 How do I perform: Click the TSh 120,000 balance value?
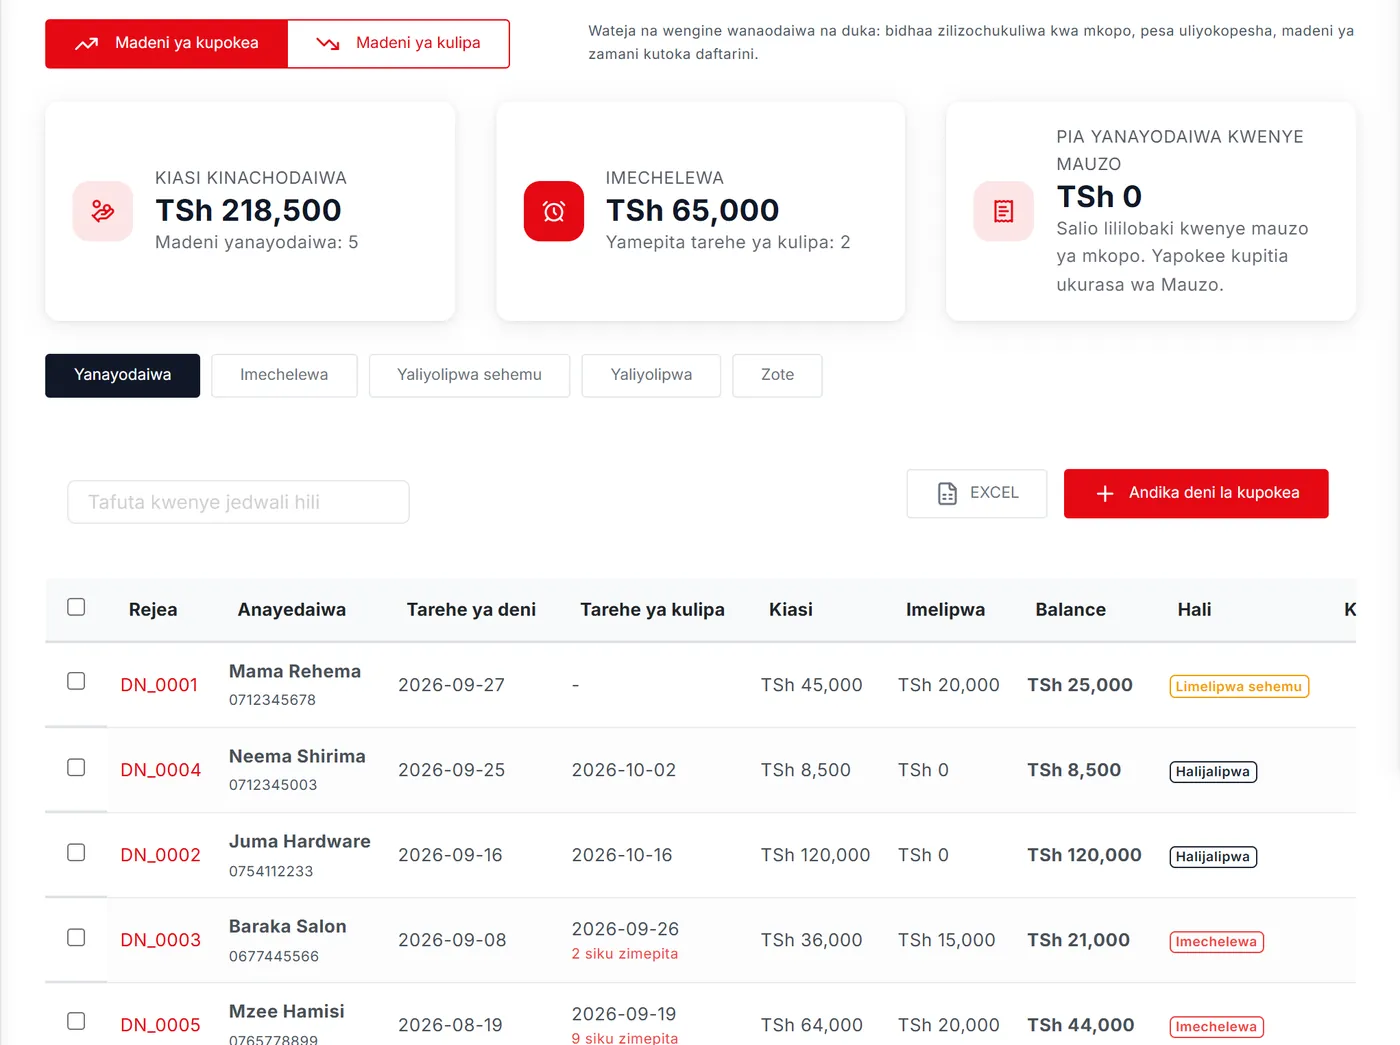point(1084,855)
